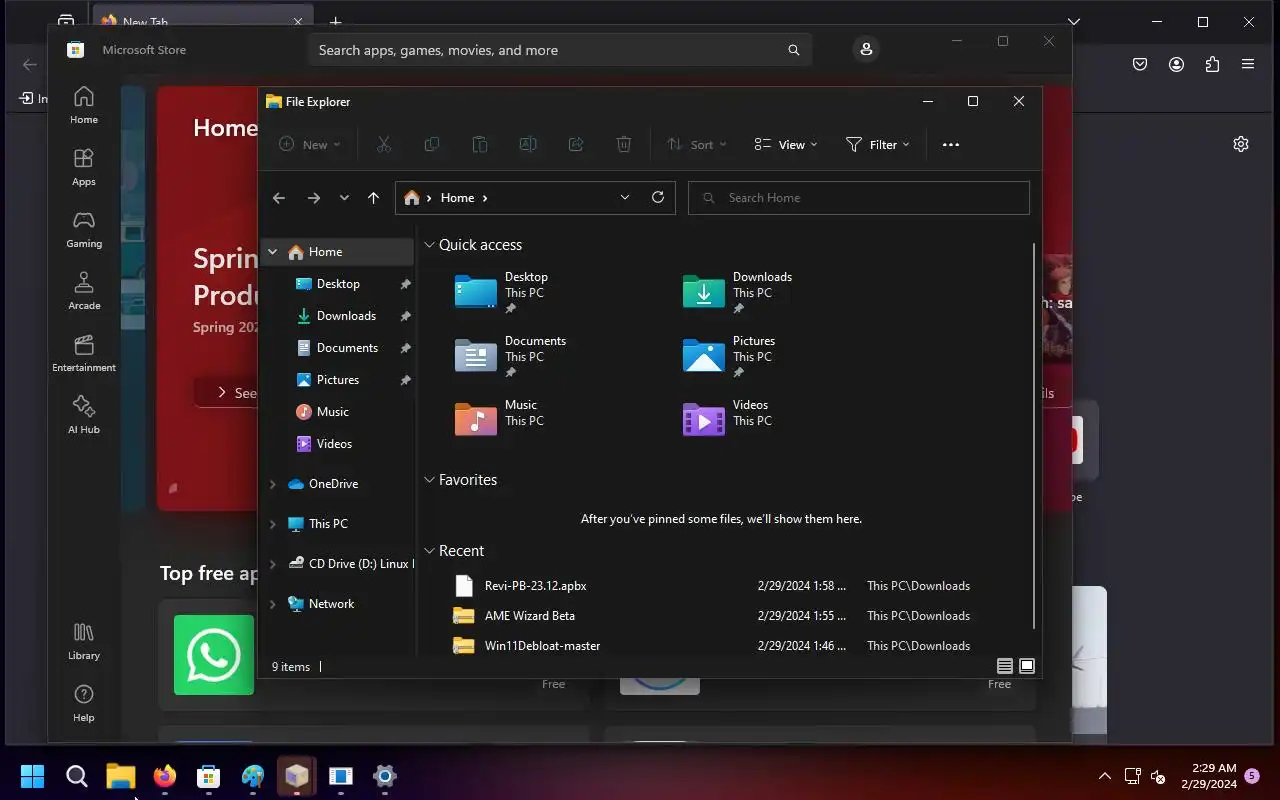The height and width of the screenshot is (800, 1280).
Task: Open Microsoft Store Apps section
Action: (84, 167)
